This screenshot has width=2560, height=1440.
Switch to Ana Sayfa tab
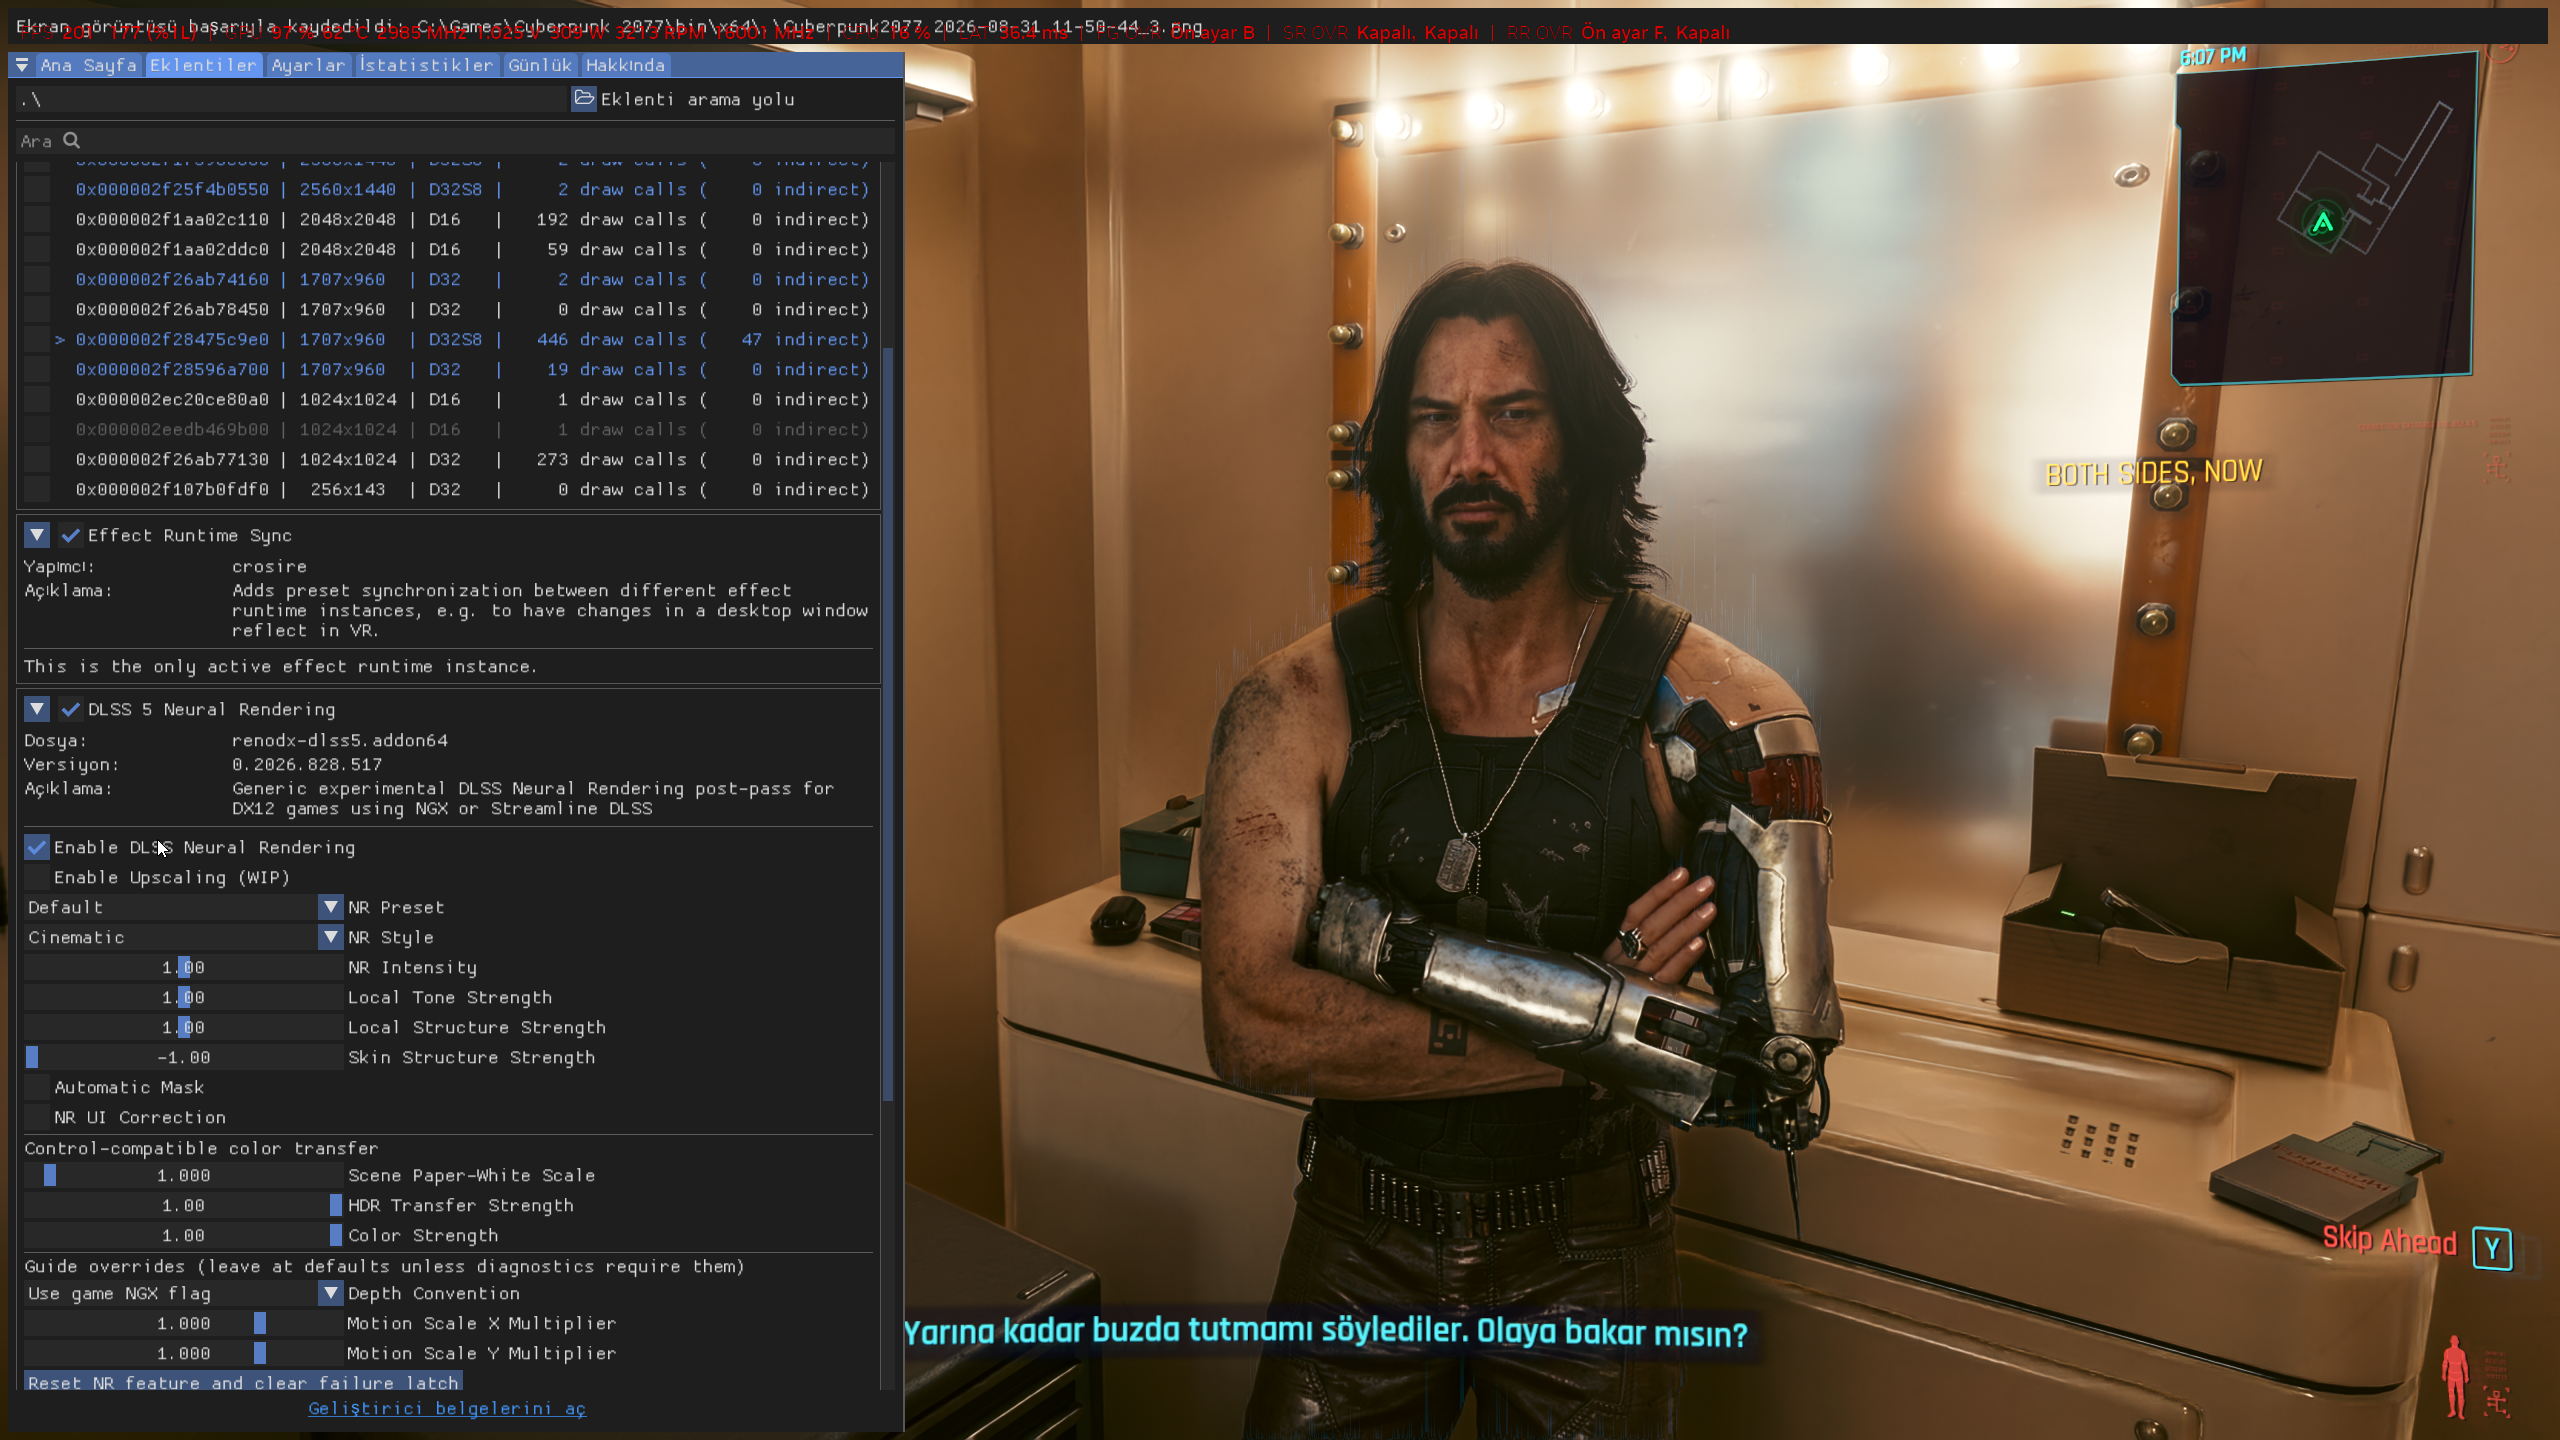(x=88, y=65)
